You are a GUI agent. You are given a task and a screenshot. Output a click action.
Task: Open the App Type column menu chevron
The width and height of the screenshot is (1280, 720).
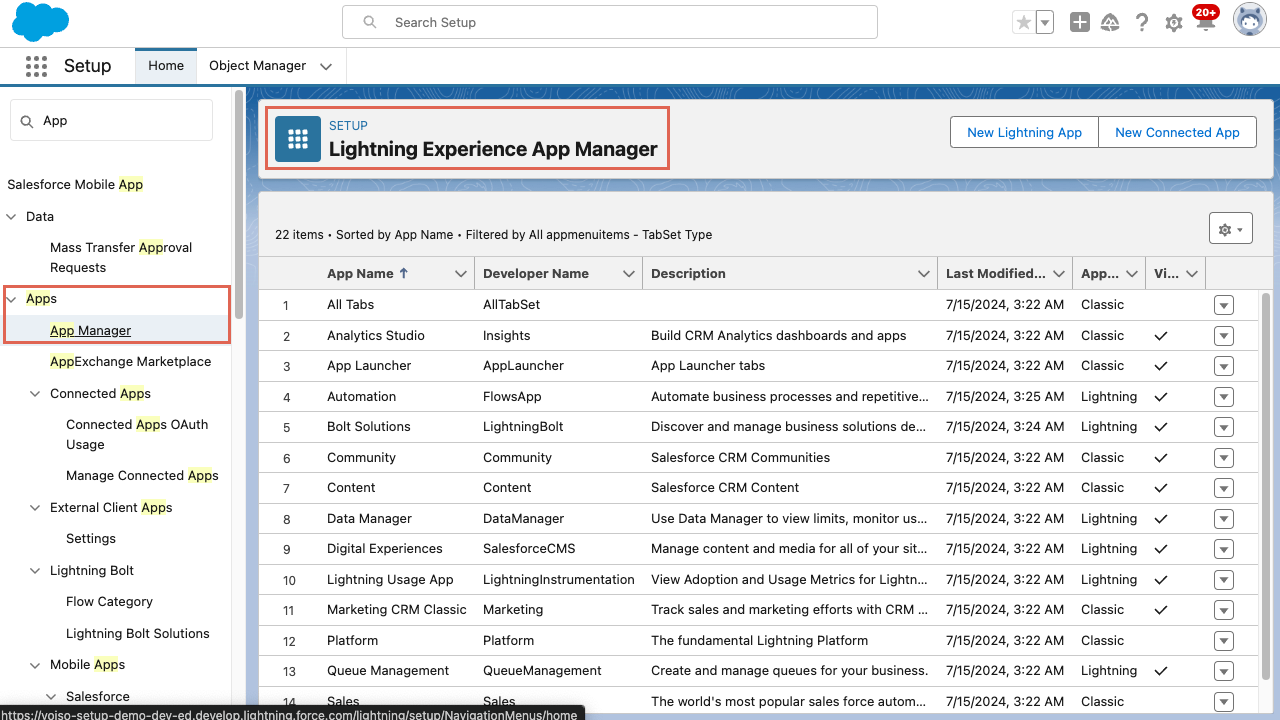tap(1133, 274)
